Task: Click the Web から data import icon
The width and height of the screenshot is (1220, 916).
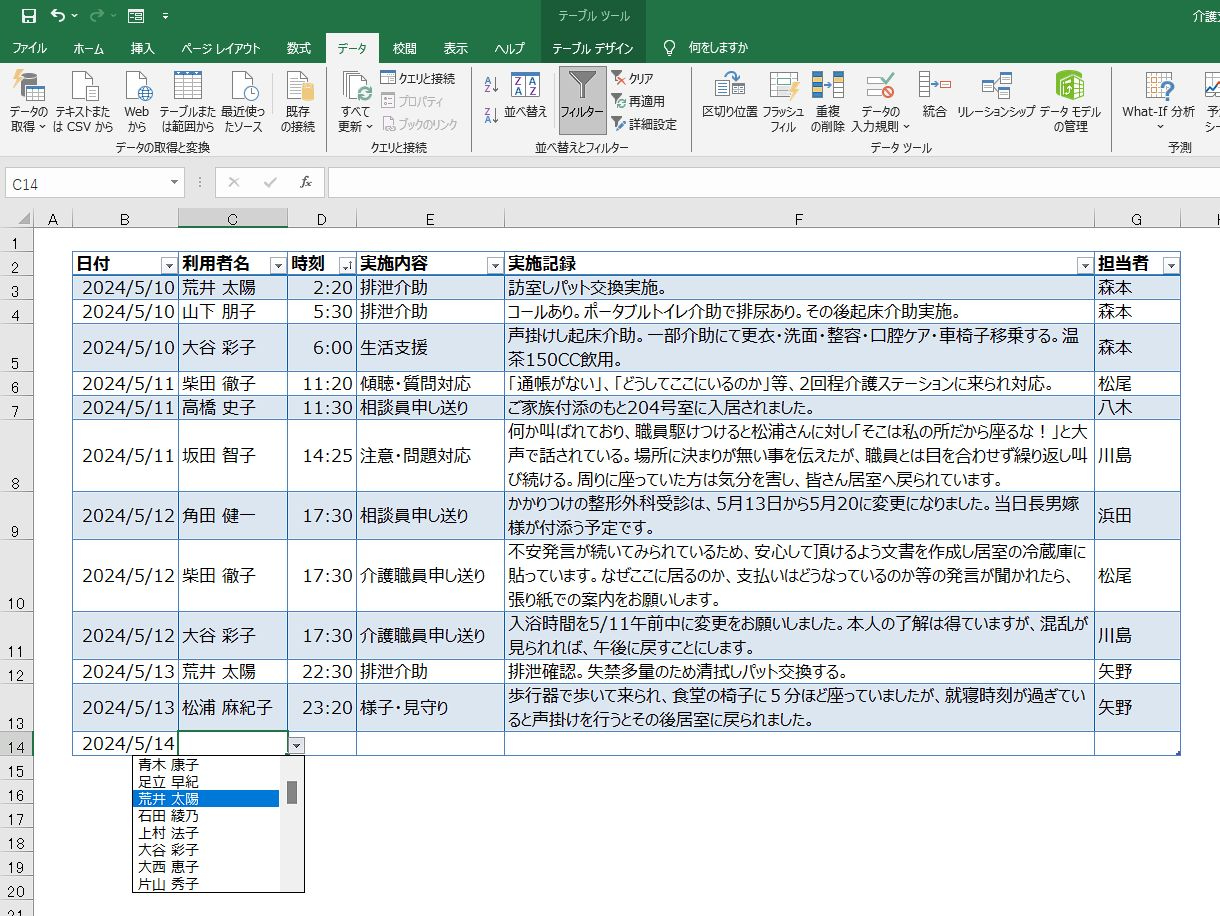Action: 137,101
